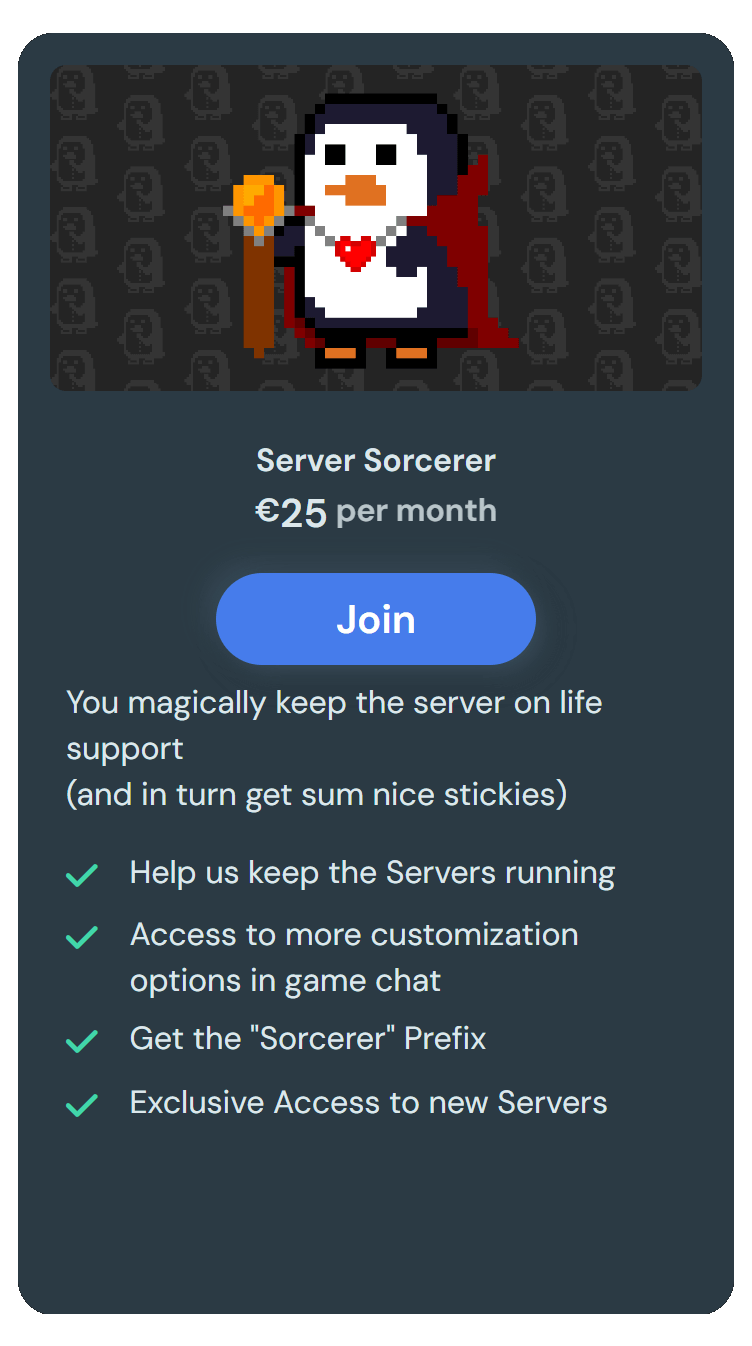Select "Exclusive Access to new Servers" benefit

point(369,1102)
